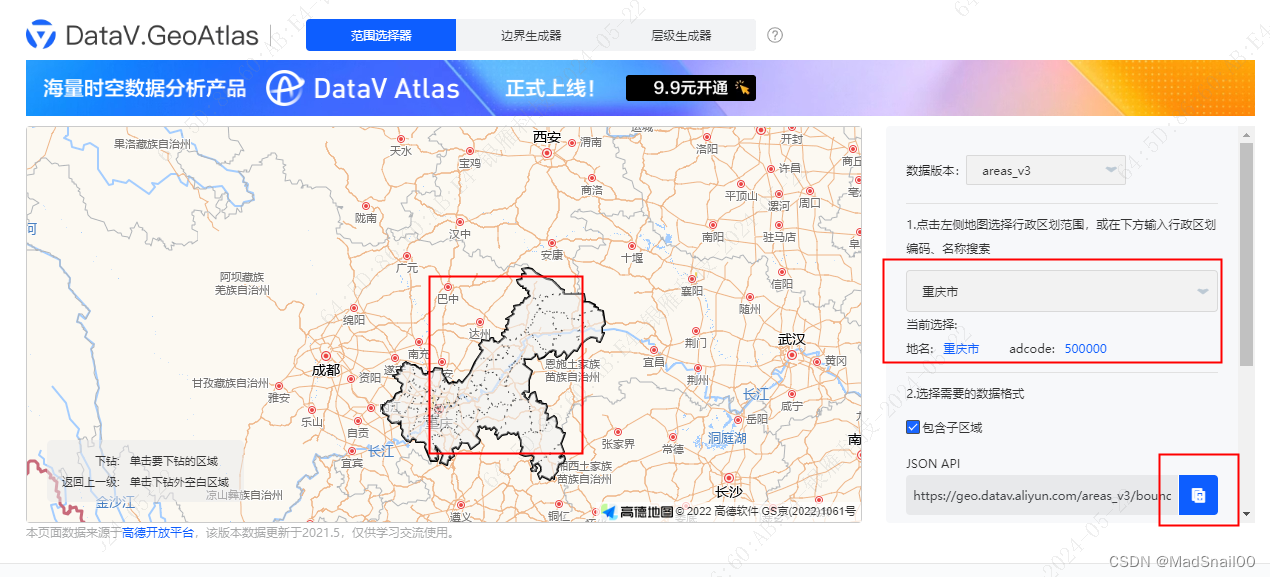The height and width of the screenshot is (577, 1270).
Task: Click the 重庆市 place name link
Action: point(963,348)
